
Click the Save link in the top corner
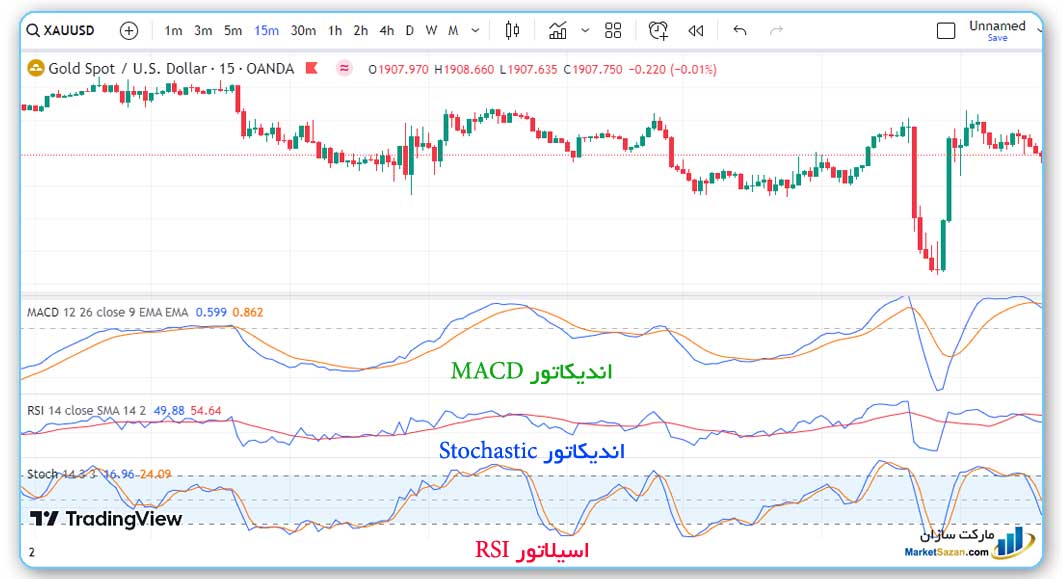tap(997, 38)
